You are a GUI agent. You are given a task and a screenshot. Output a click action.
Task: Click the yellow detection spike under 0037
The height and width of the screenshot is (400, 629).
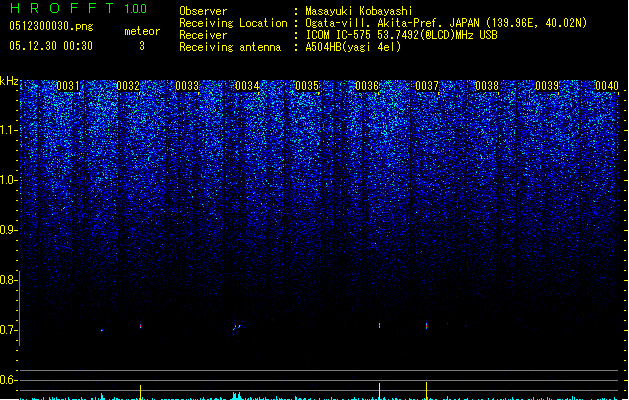pos(426,391)
